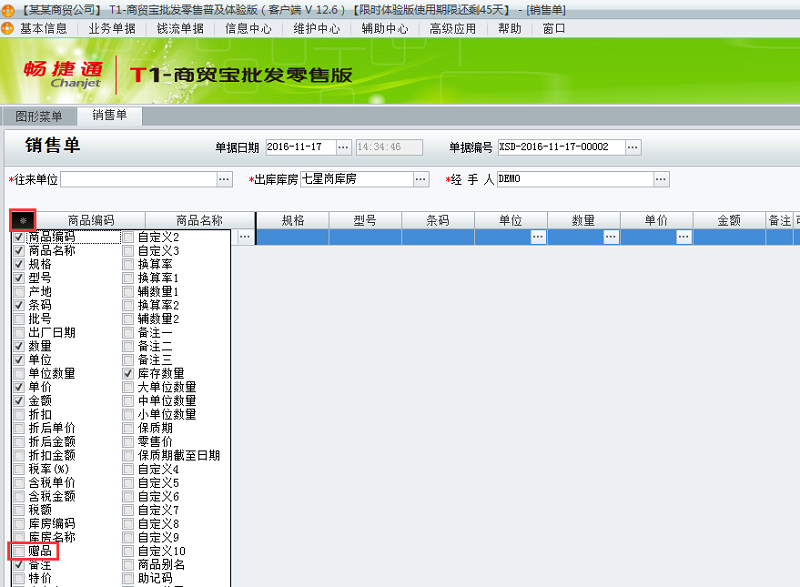The image size is (800, 587).
Task: Check the 商品别名 column checkbox
Action: coord(128,565)
